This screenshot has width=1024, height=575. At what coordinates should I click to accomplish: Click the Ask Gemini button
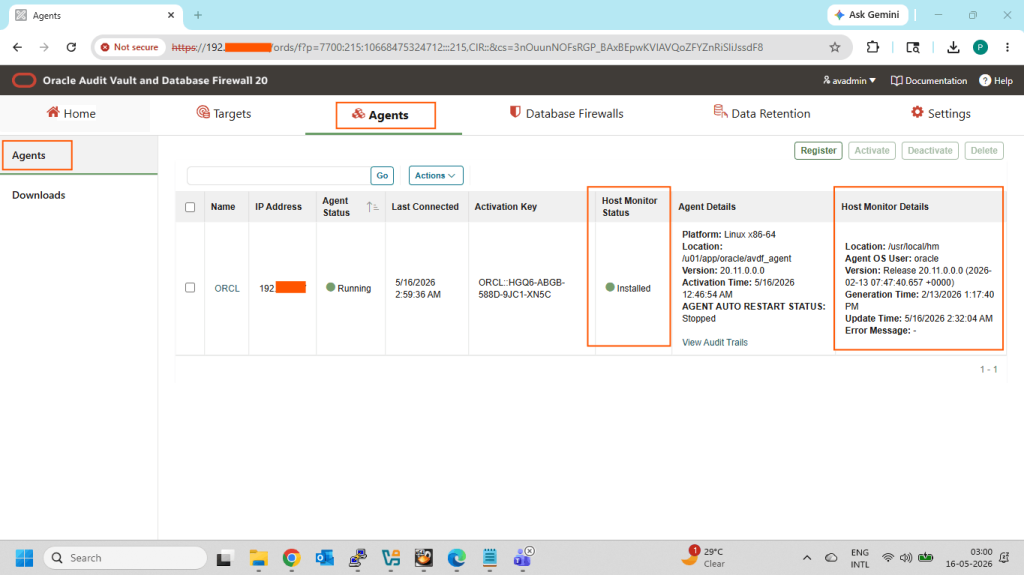coord(867,14)
